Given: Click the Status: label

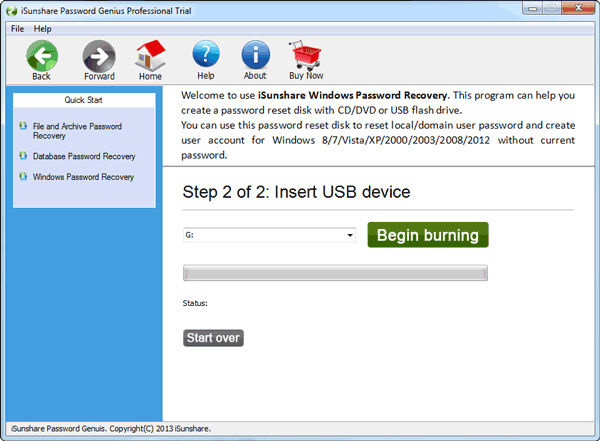Looking at the screenshot, I should (x=195, y=303).
